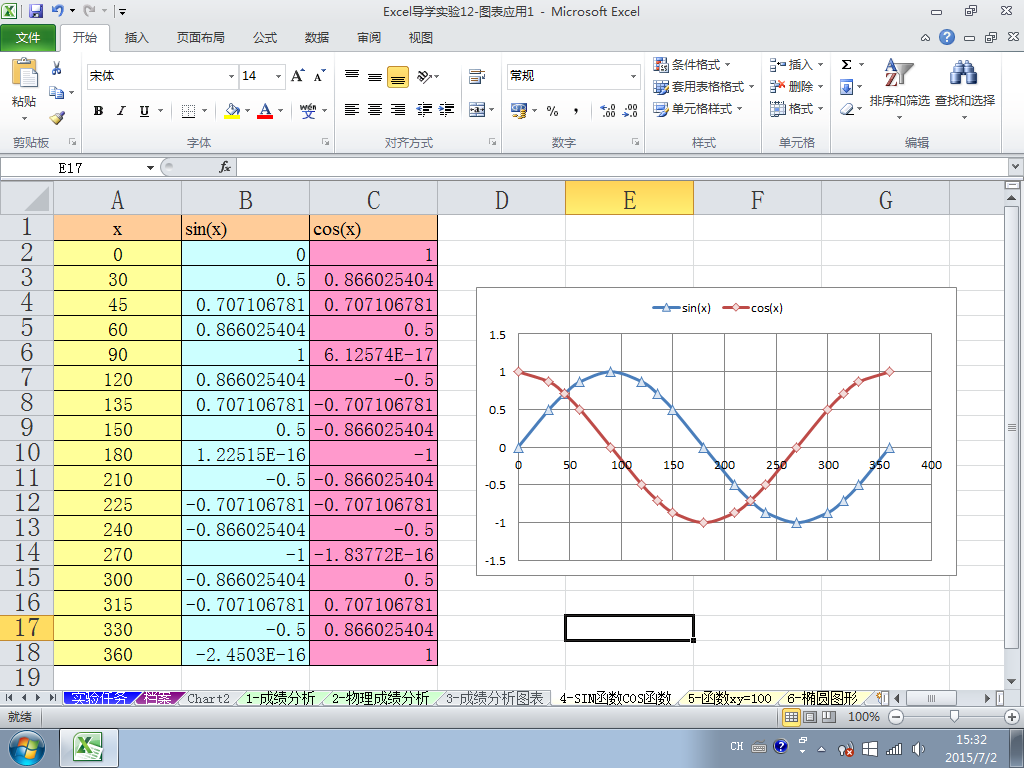The width and height of the screenshot is (1024, 768).
Task: Click the Excel Help question mark icon
Action: point(947,37)
